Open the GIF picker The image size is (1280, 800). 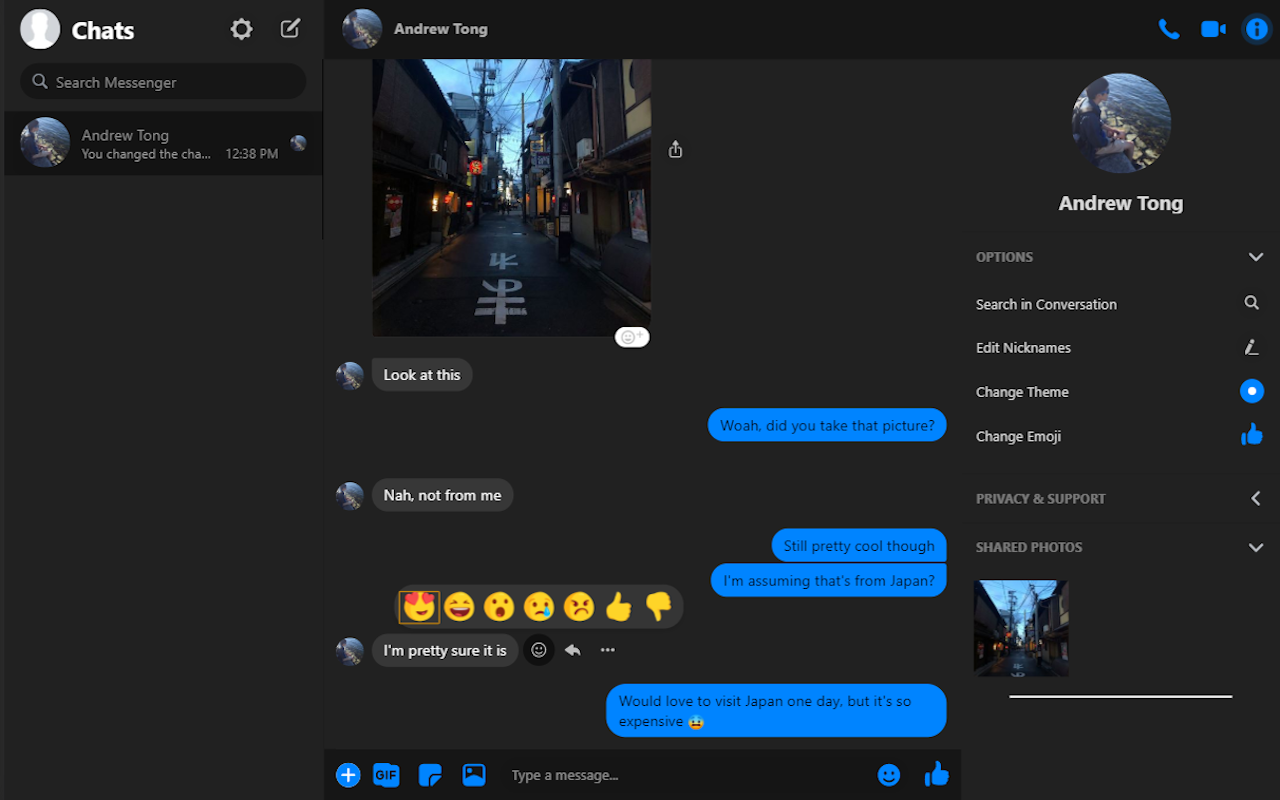(386, 775)
